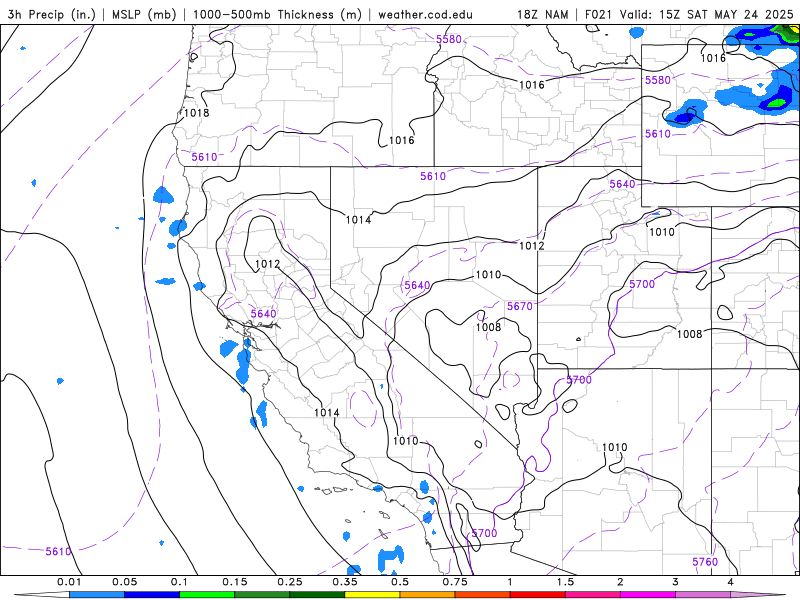The image size is (800, 600).
Task: Select the dark blue 0.05 legend color segment
Action: click(152, 595)
